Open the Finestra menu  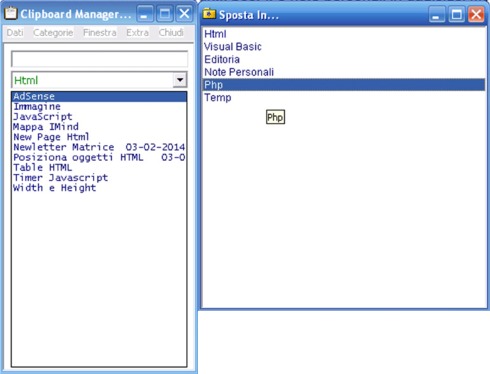tap(100, 33)
